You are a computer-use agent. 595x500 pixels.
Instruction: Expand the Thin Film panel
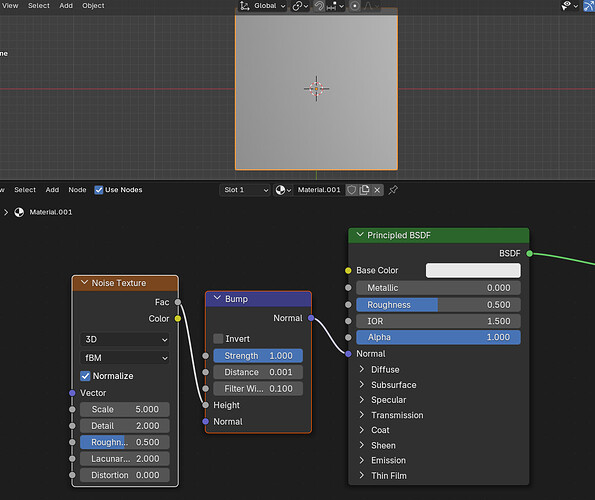[362, 475]
